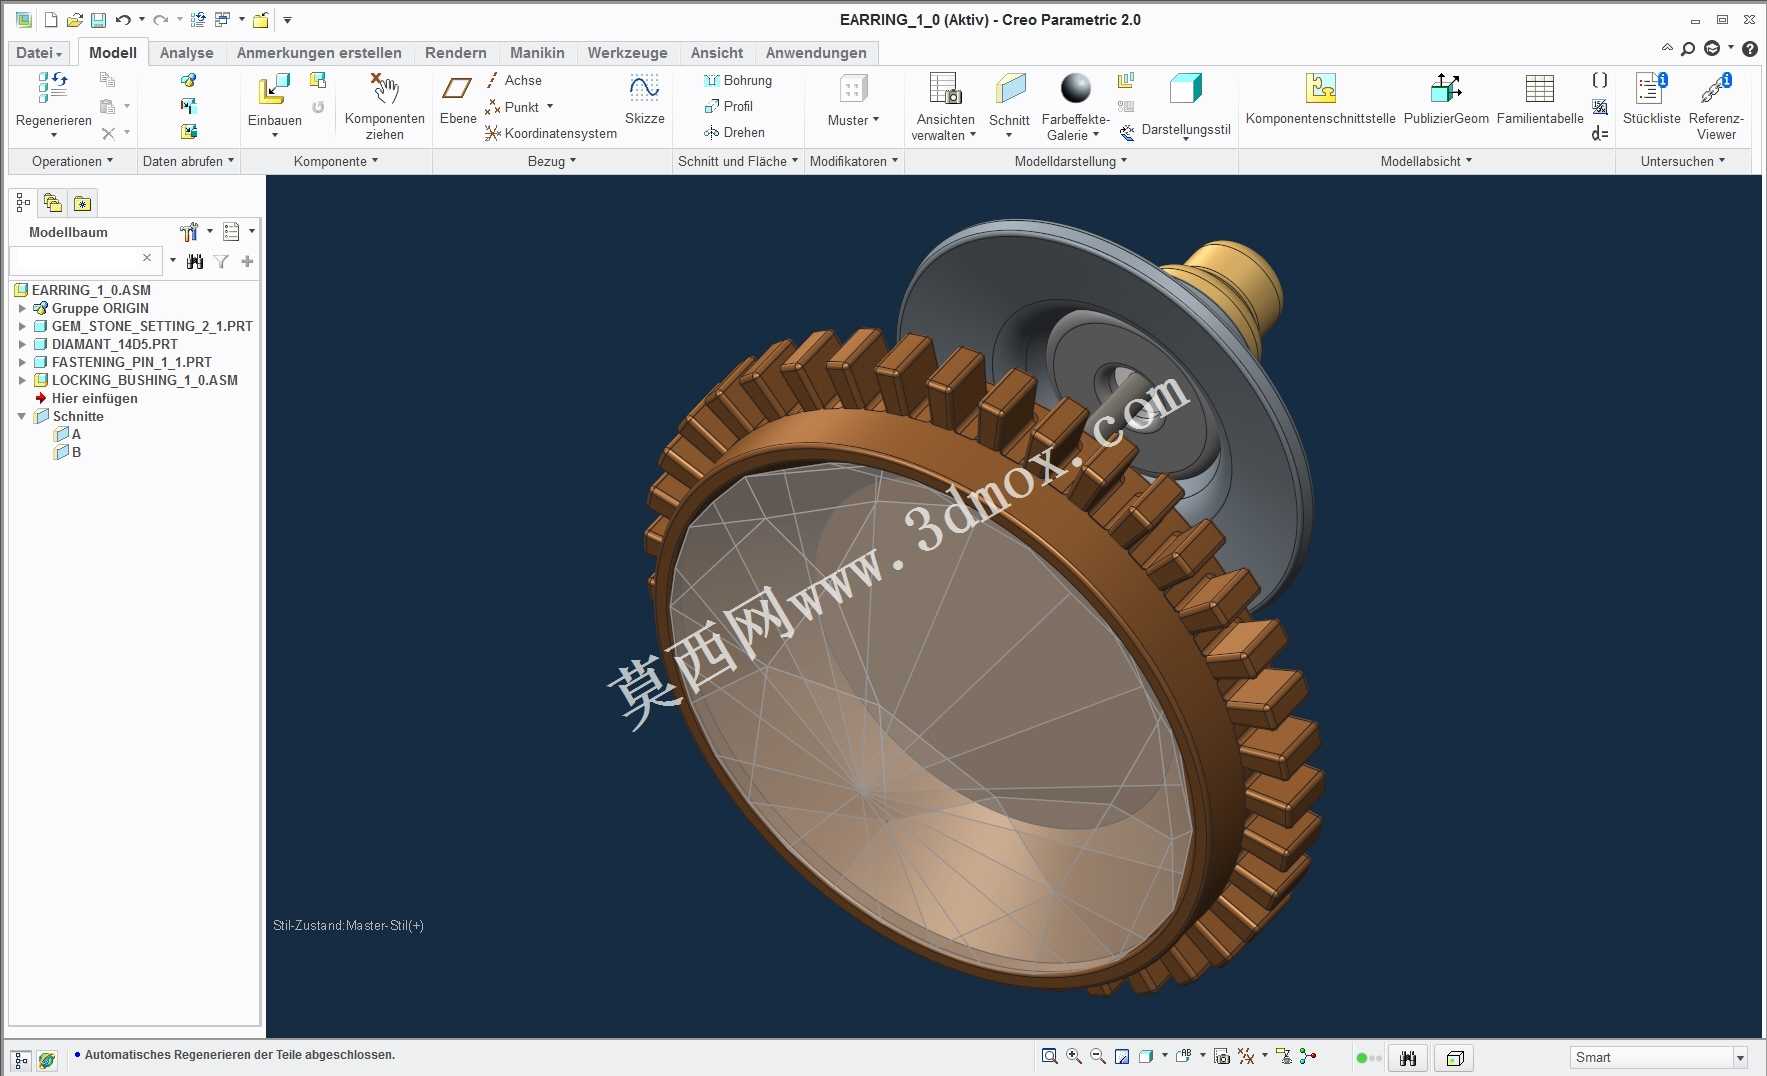The image size is (1767, 1076).
Task: Switch to Anmerkungen erstellen tab
Action: pos(319,53)
